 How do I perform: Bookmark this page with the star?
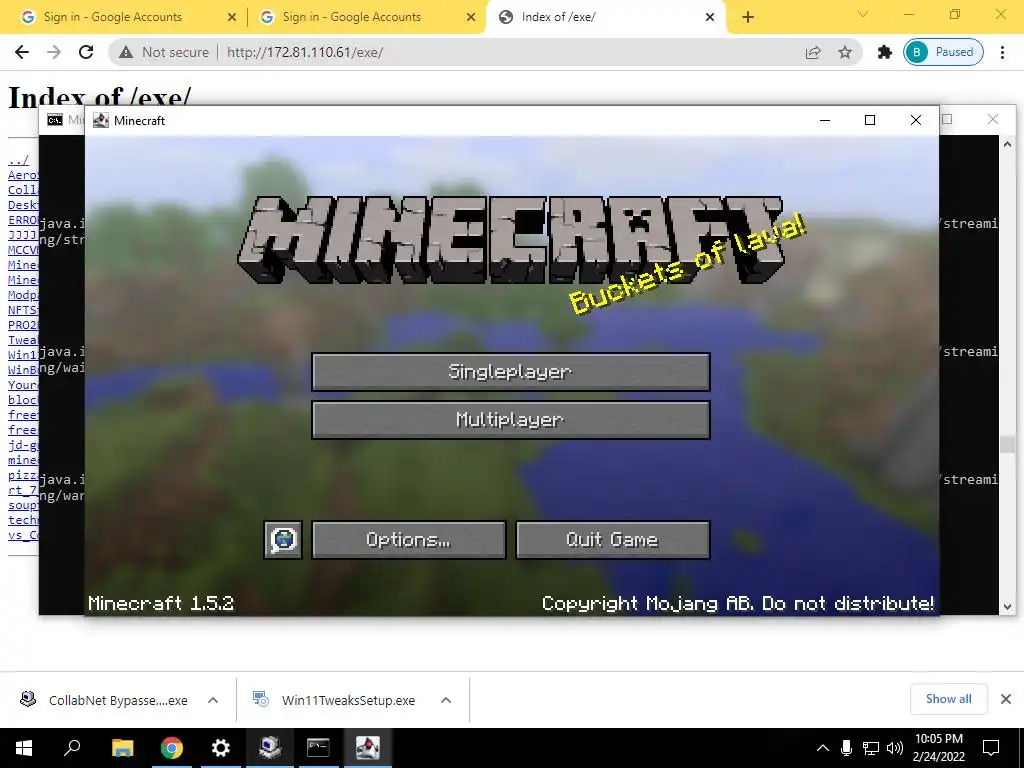pyautogui.click(x=845, y=52)
